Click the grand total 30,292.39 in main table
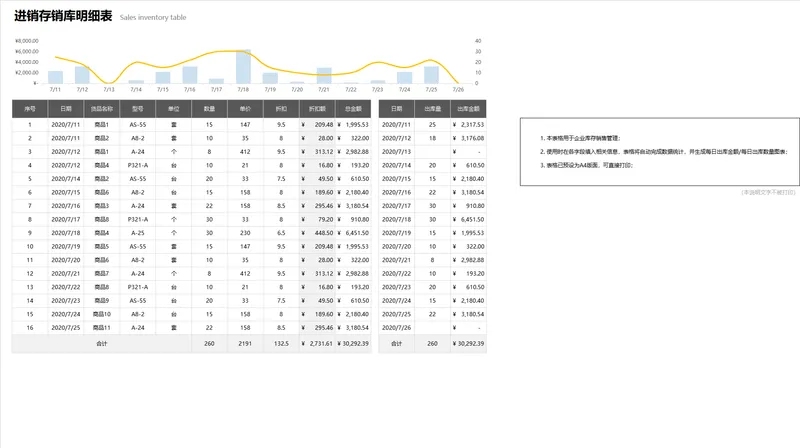The height and width of the screenshot is (448, 800). (x=353, y=343)
